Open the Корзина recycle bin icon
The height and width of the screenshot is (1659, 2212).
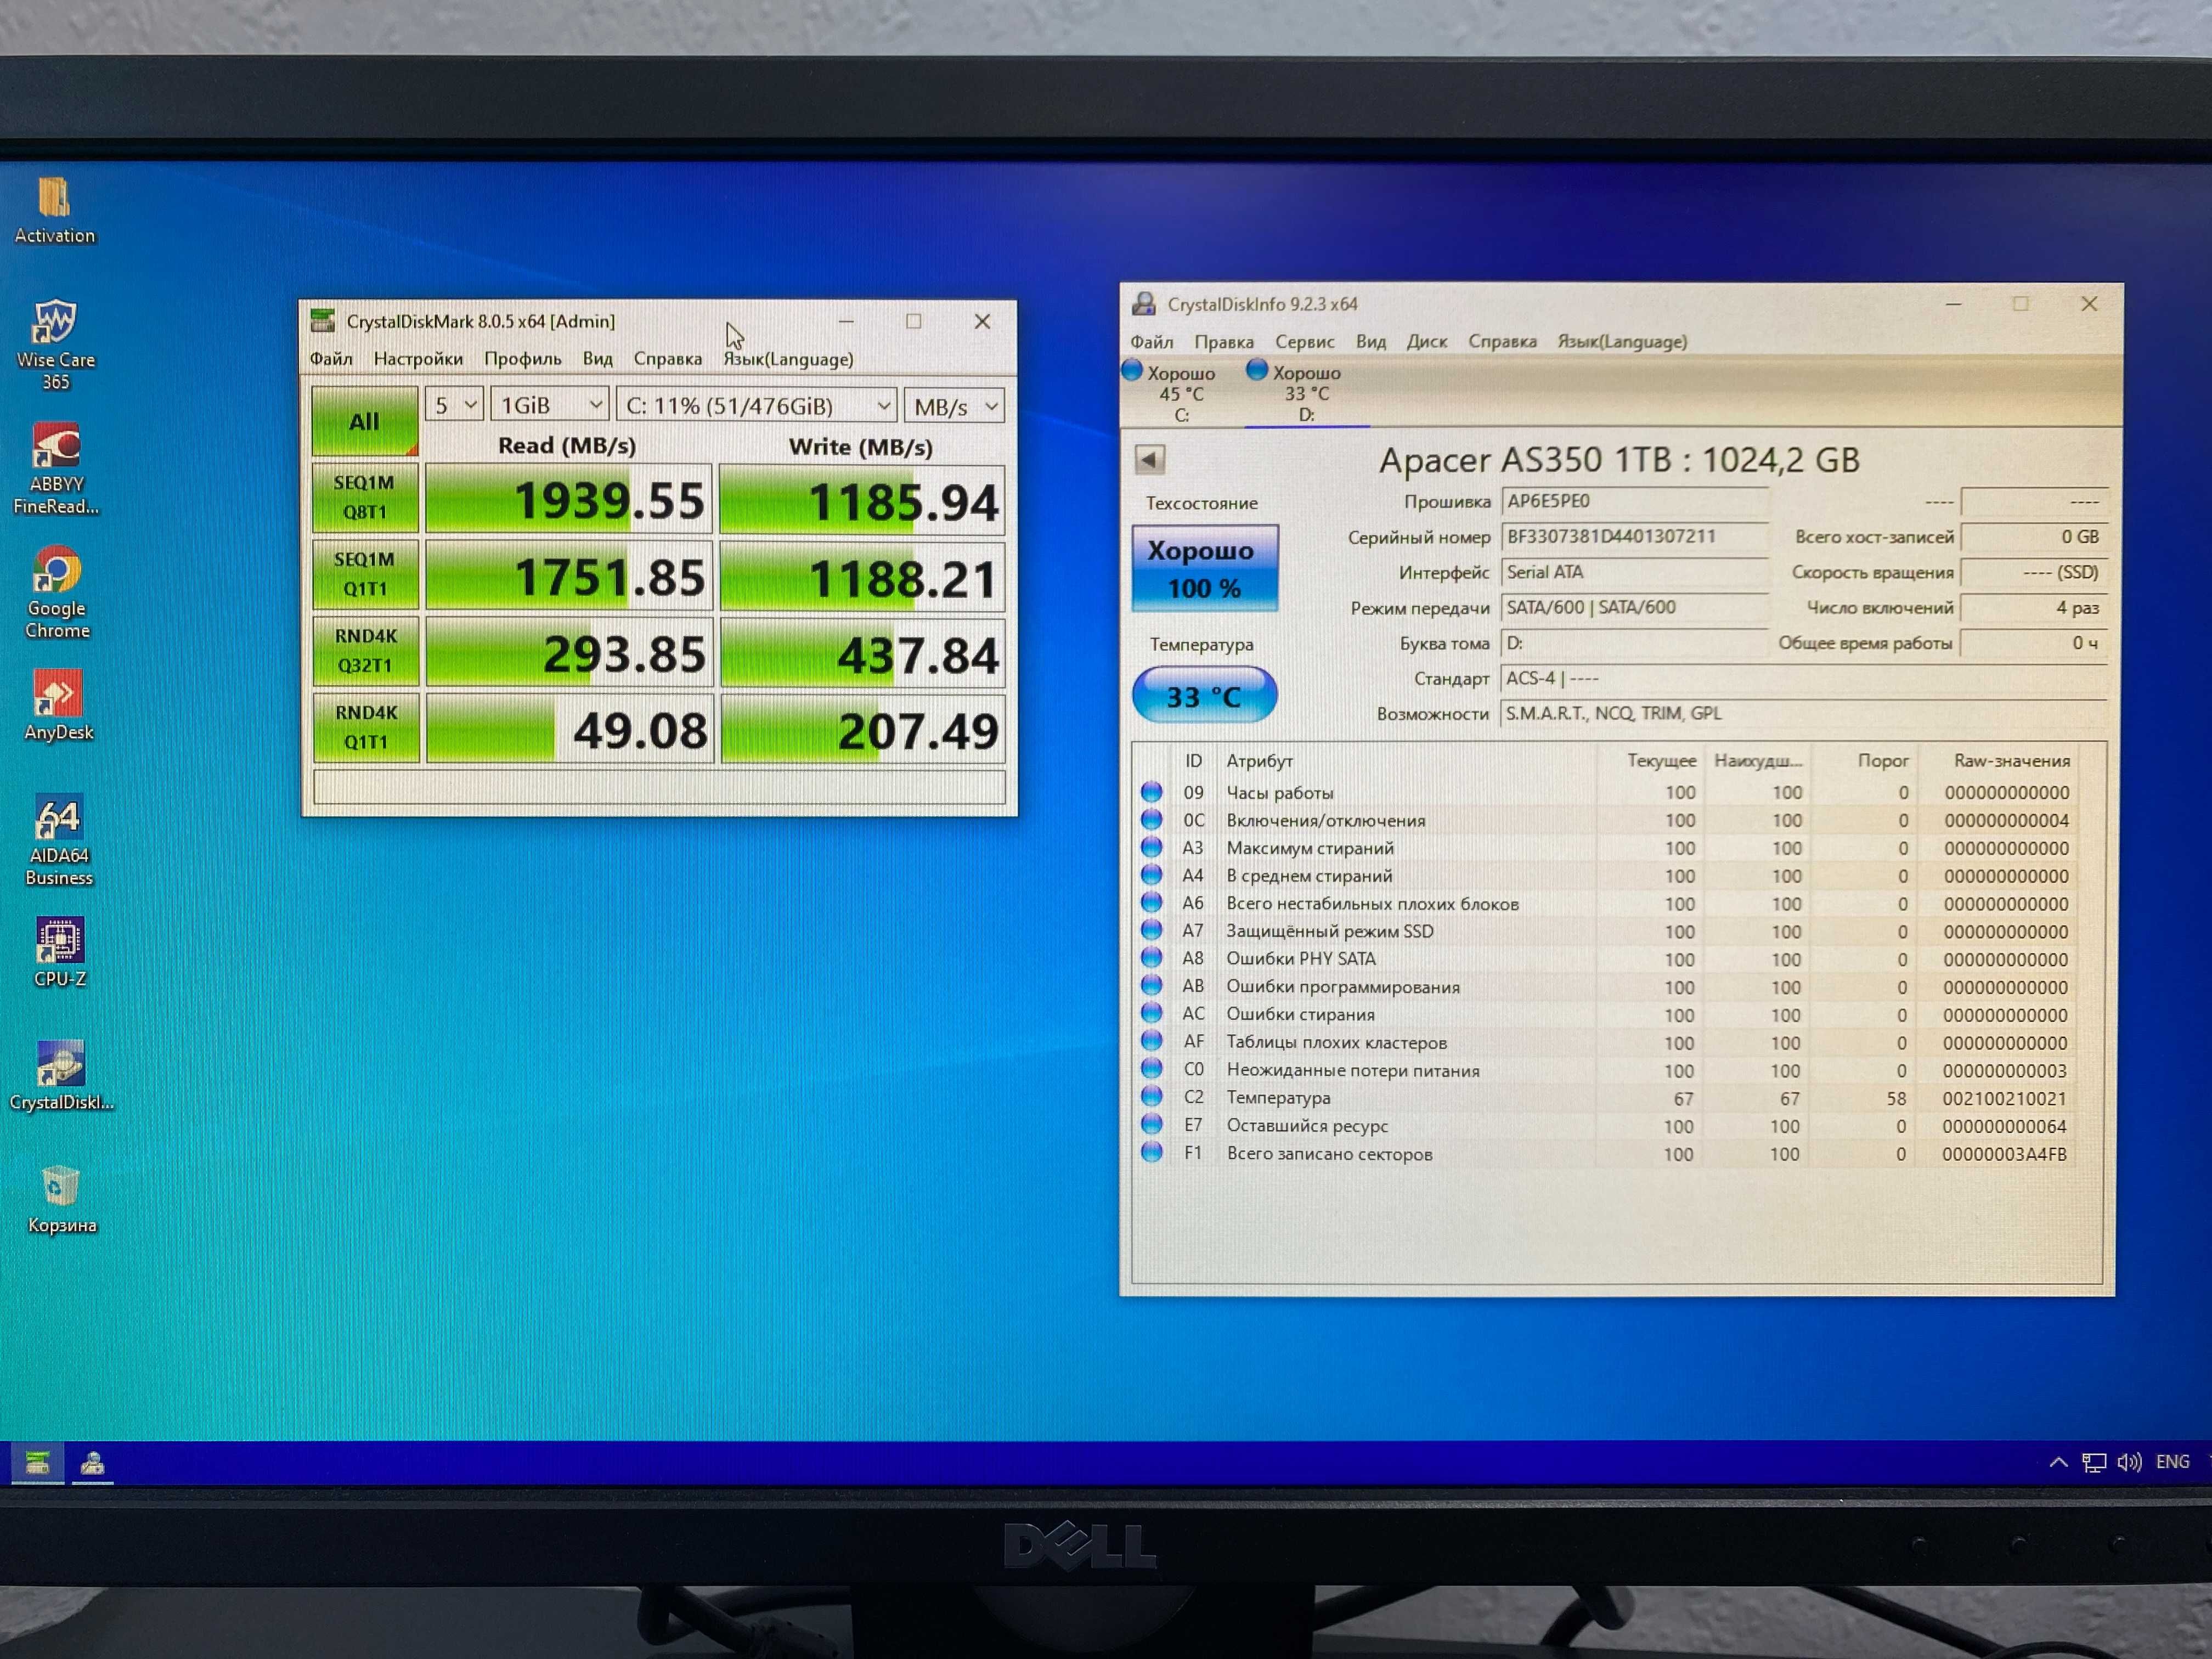pos(62,1199)
